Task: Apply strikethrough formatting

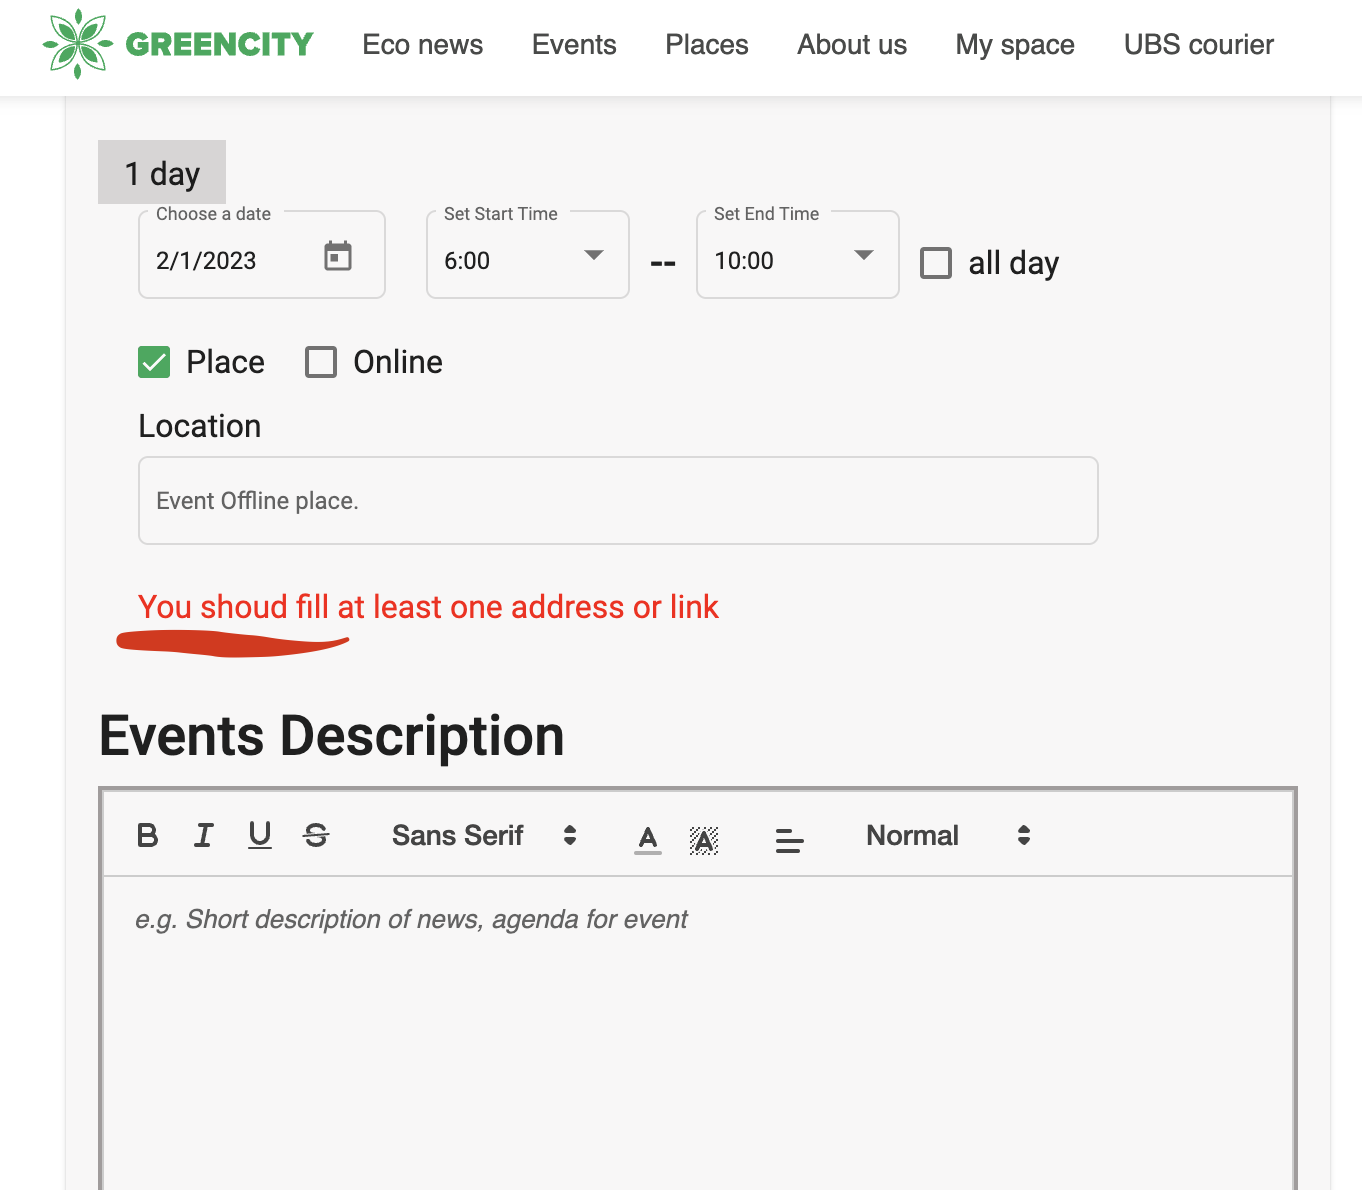Action: pyautogui.click(x=316, y=835)
